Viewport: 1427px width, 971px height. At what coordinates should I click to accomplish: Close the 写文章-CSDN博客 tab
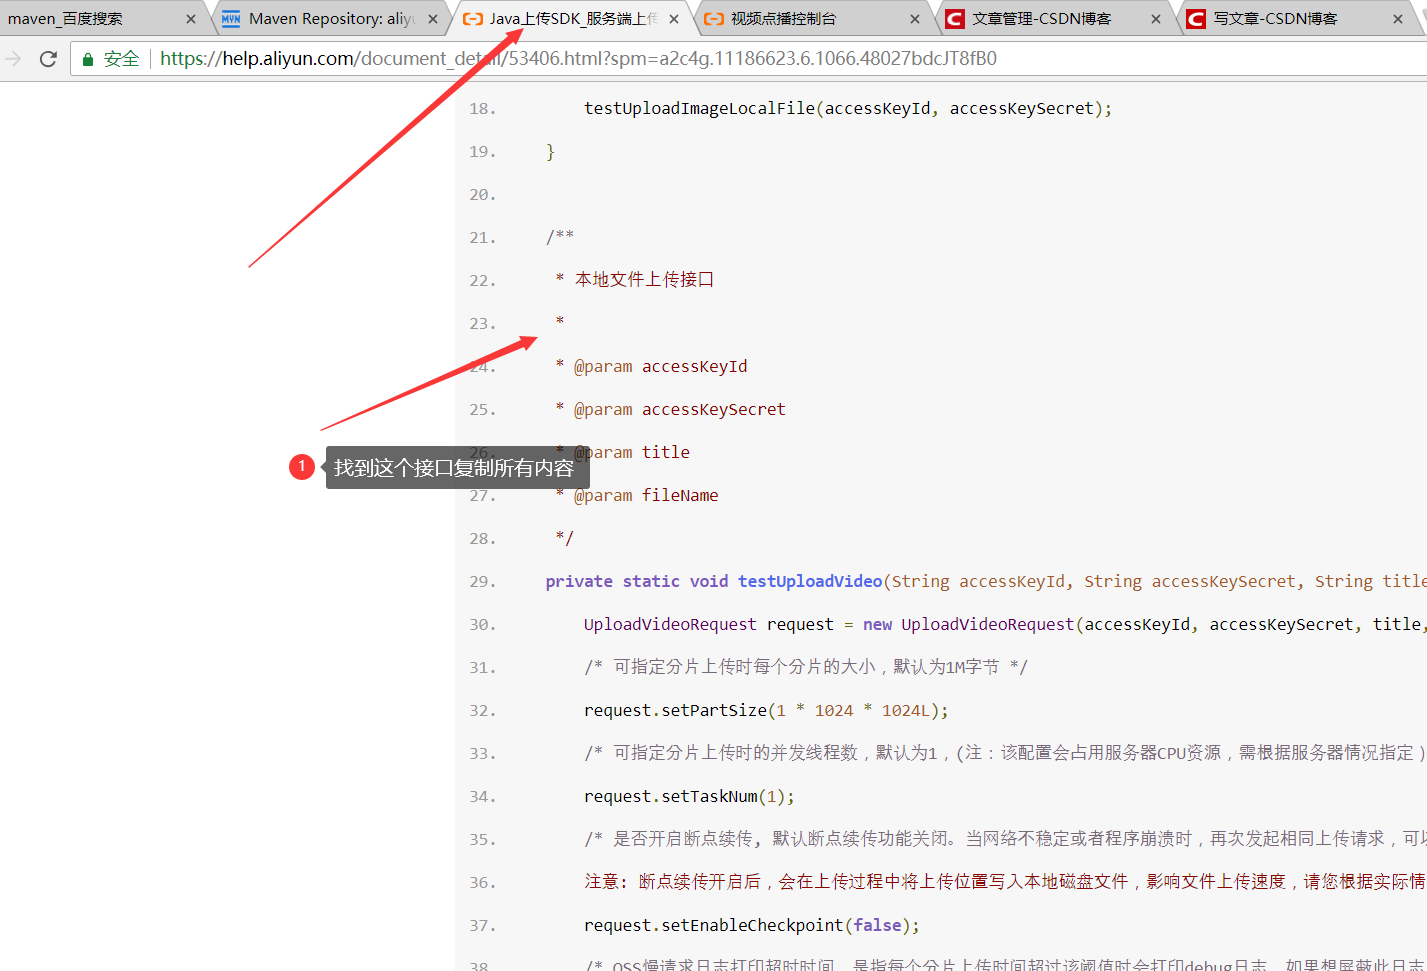pos(1398,19)
